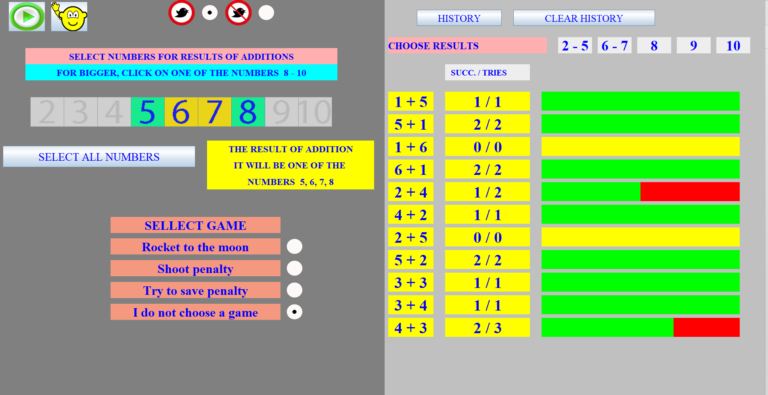Click the CLEAR HISTORY button
768x395 pixels.
click(x=584, y=18)
